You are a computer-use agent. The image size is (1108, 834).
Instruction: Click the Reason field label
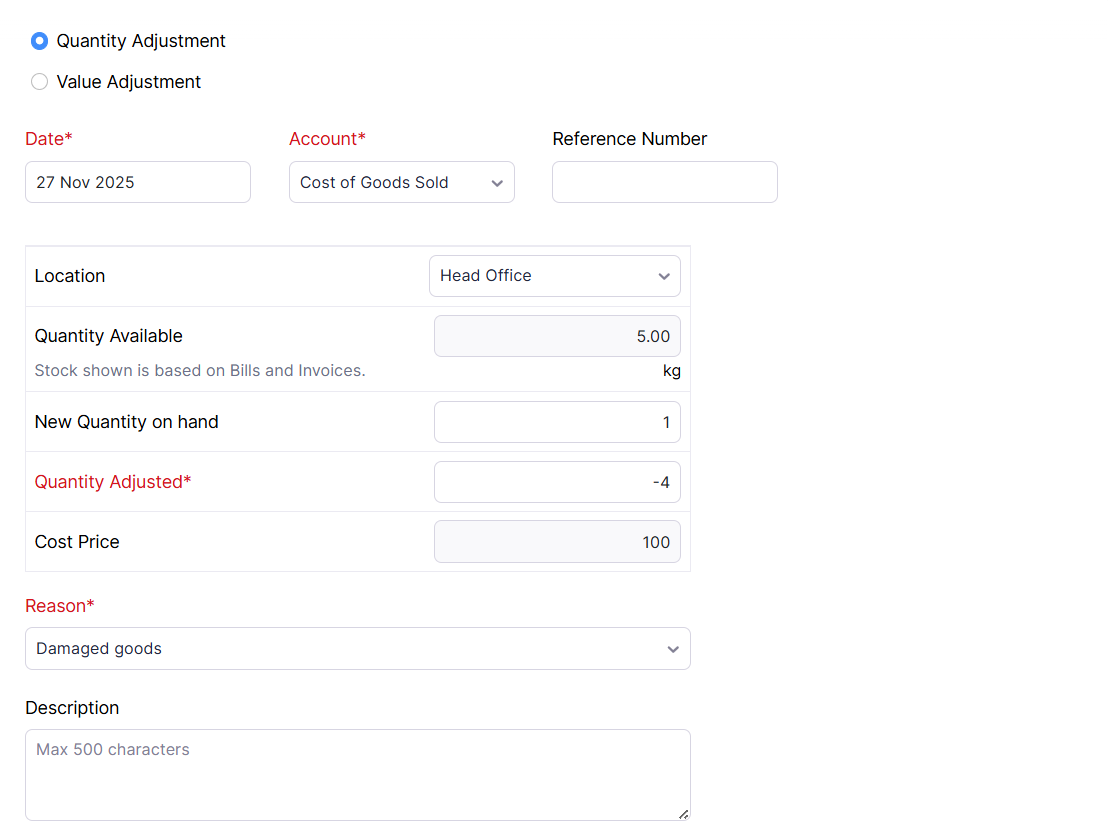pyautogui.click(x=60, y=606)
